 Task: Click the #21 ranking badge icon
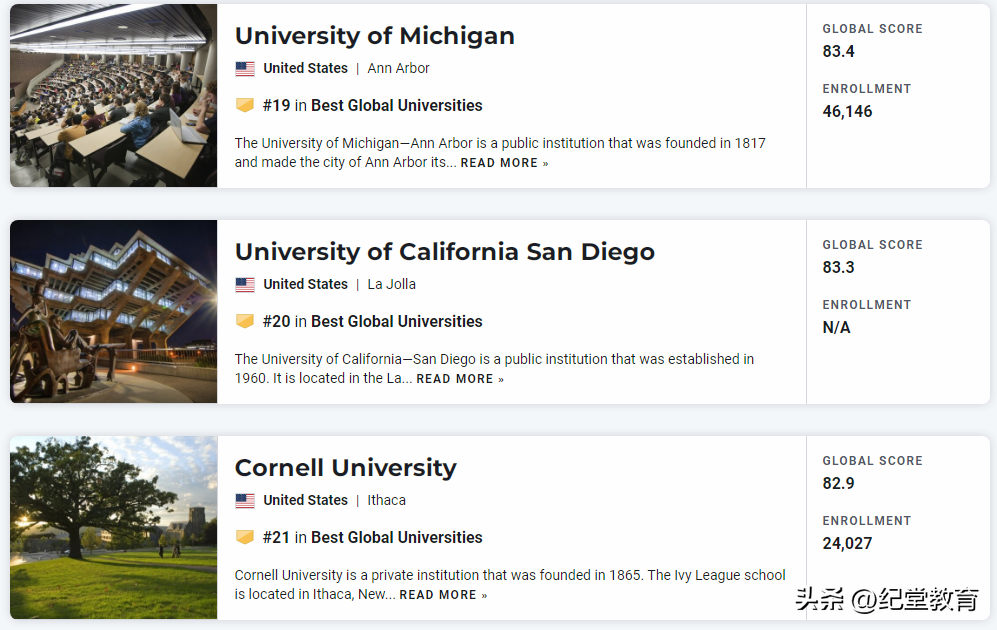[245, 537]
